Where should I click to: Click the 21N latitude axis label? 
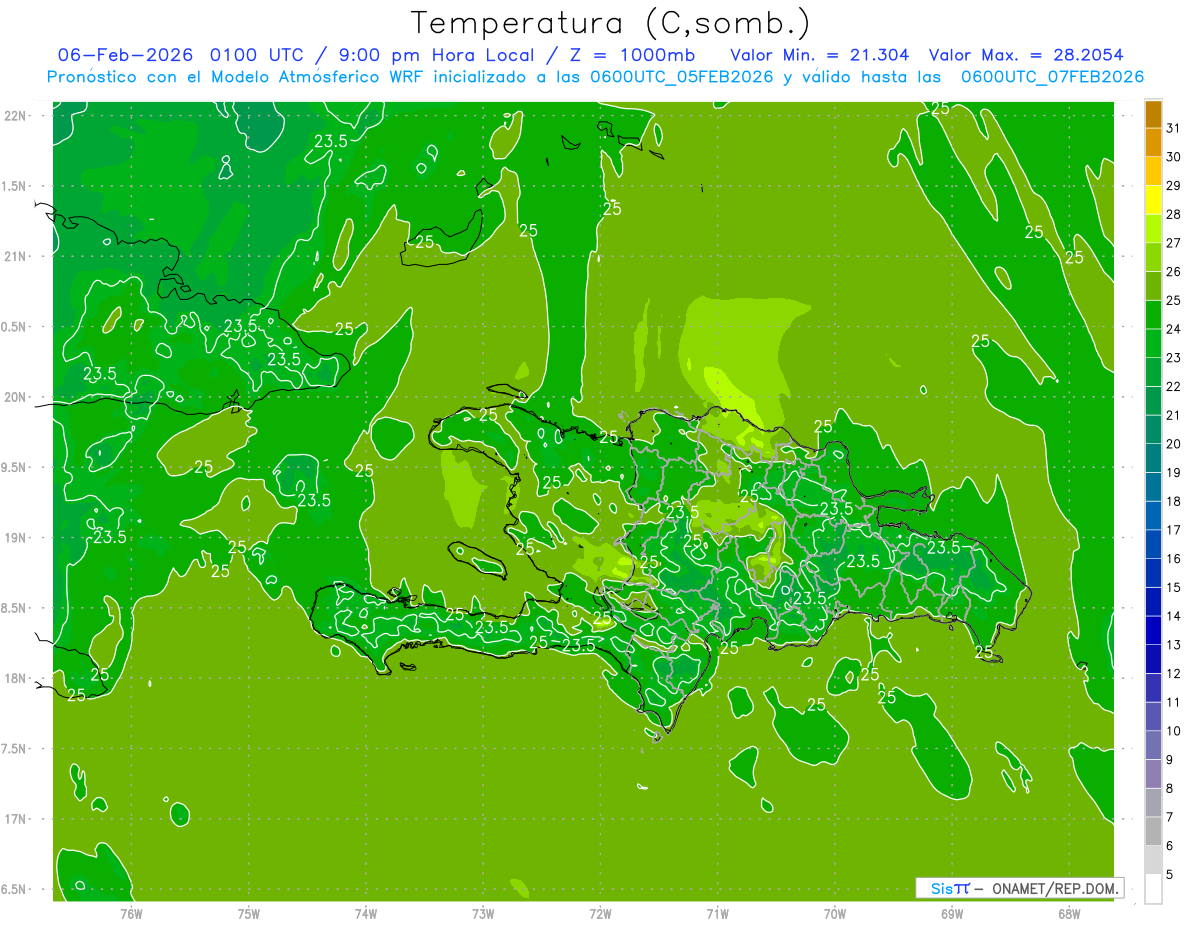tap(16, 256)
